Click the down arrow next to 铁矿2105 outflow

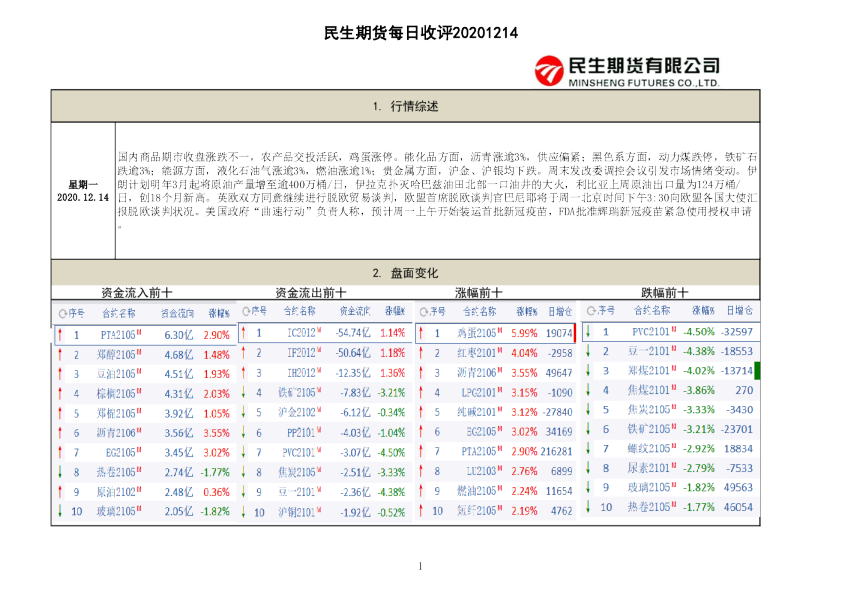click(x=243, y=392)
